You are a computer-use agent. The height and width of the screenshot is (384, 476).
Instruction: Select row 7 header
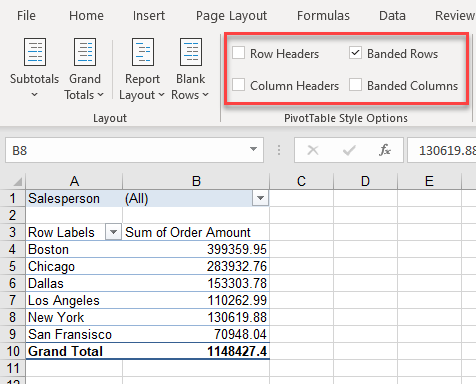(x=13, y=300)
